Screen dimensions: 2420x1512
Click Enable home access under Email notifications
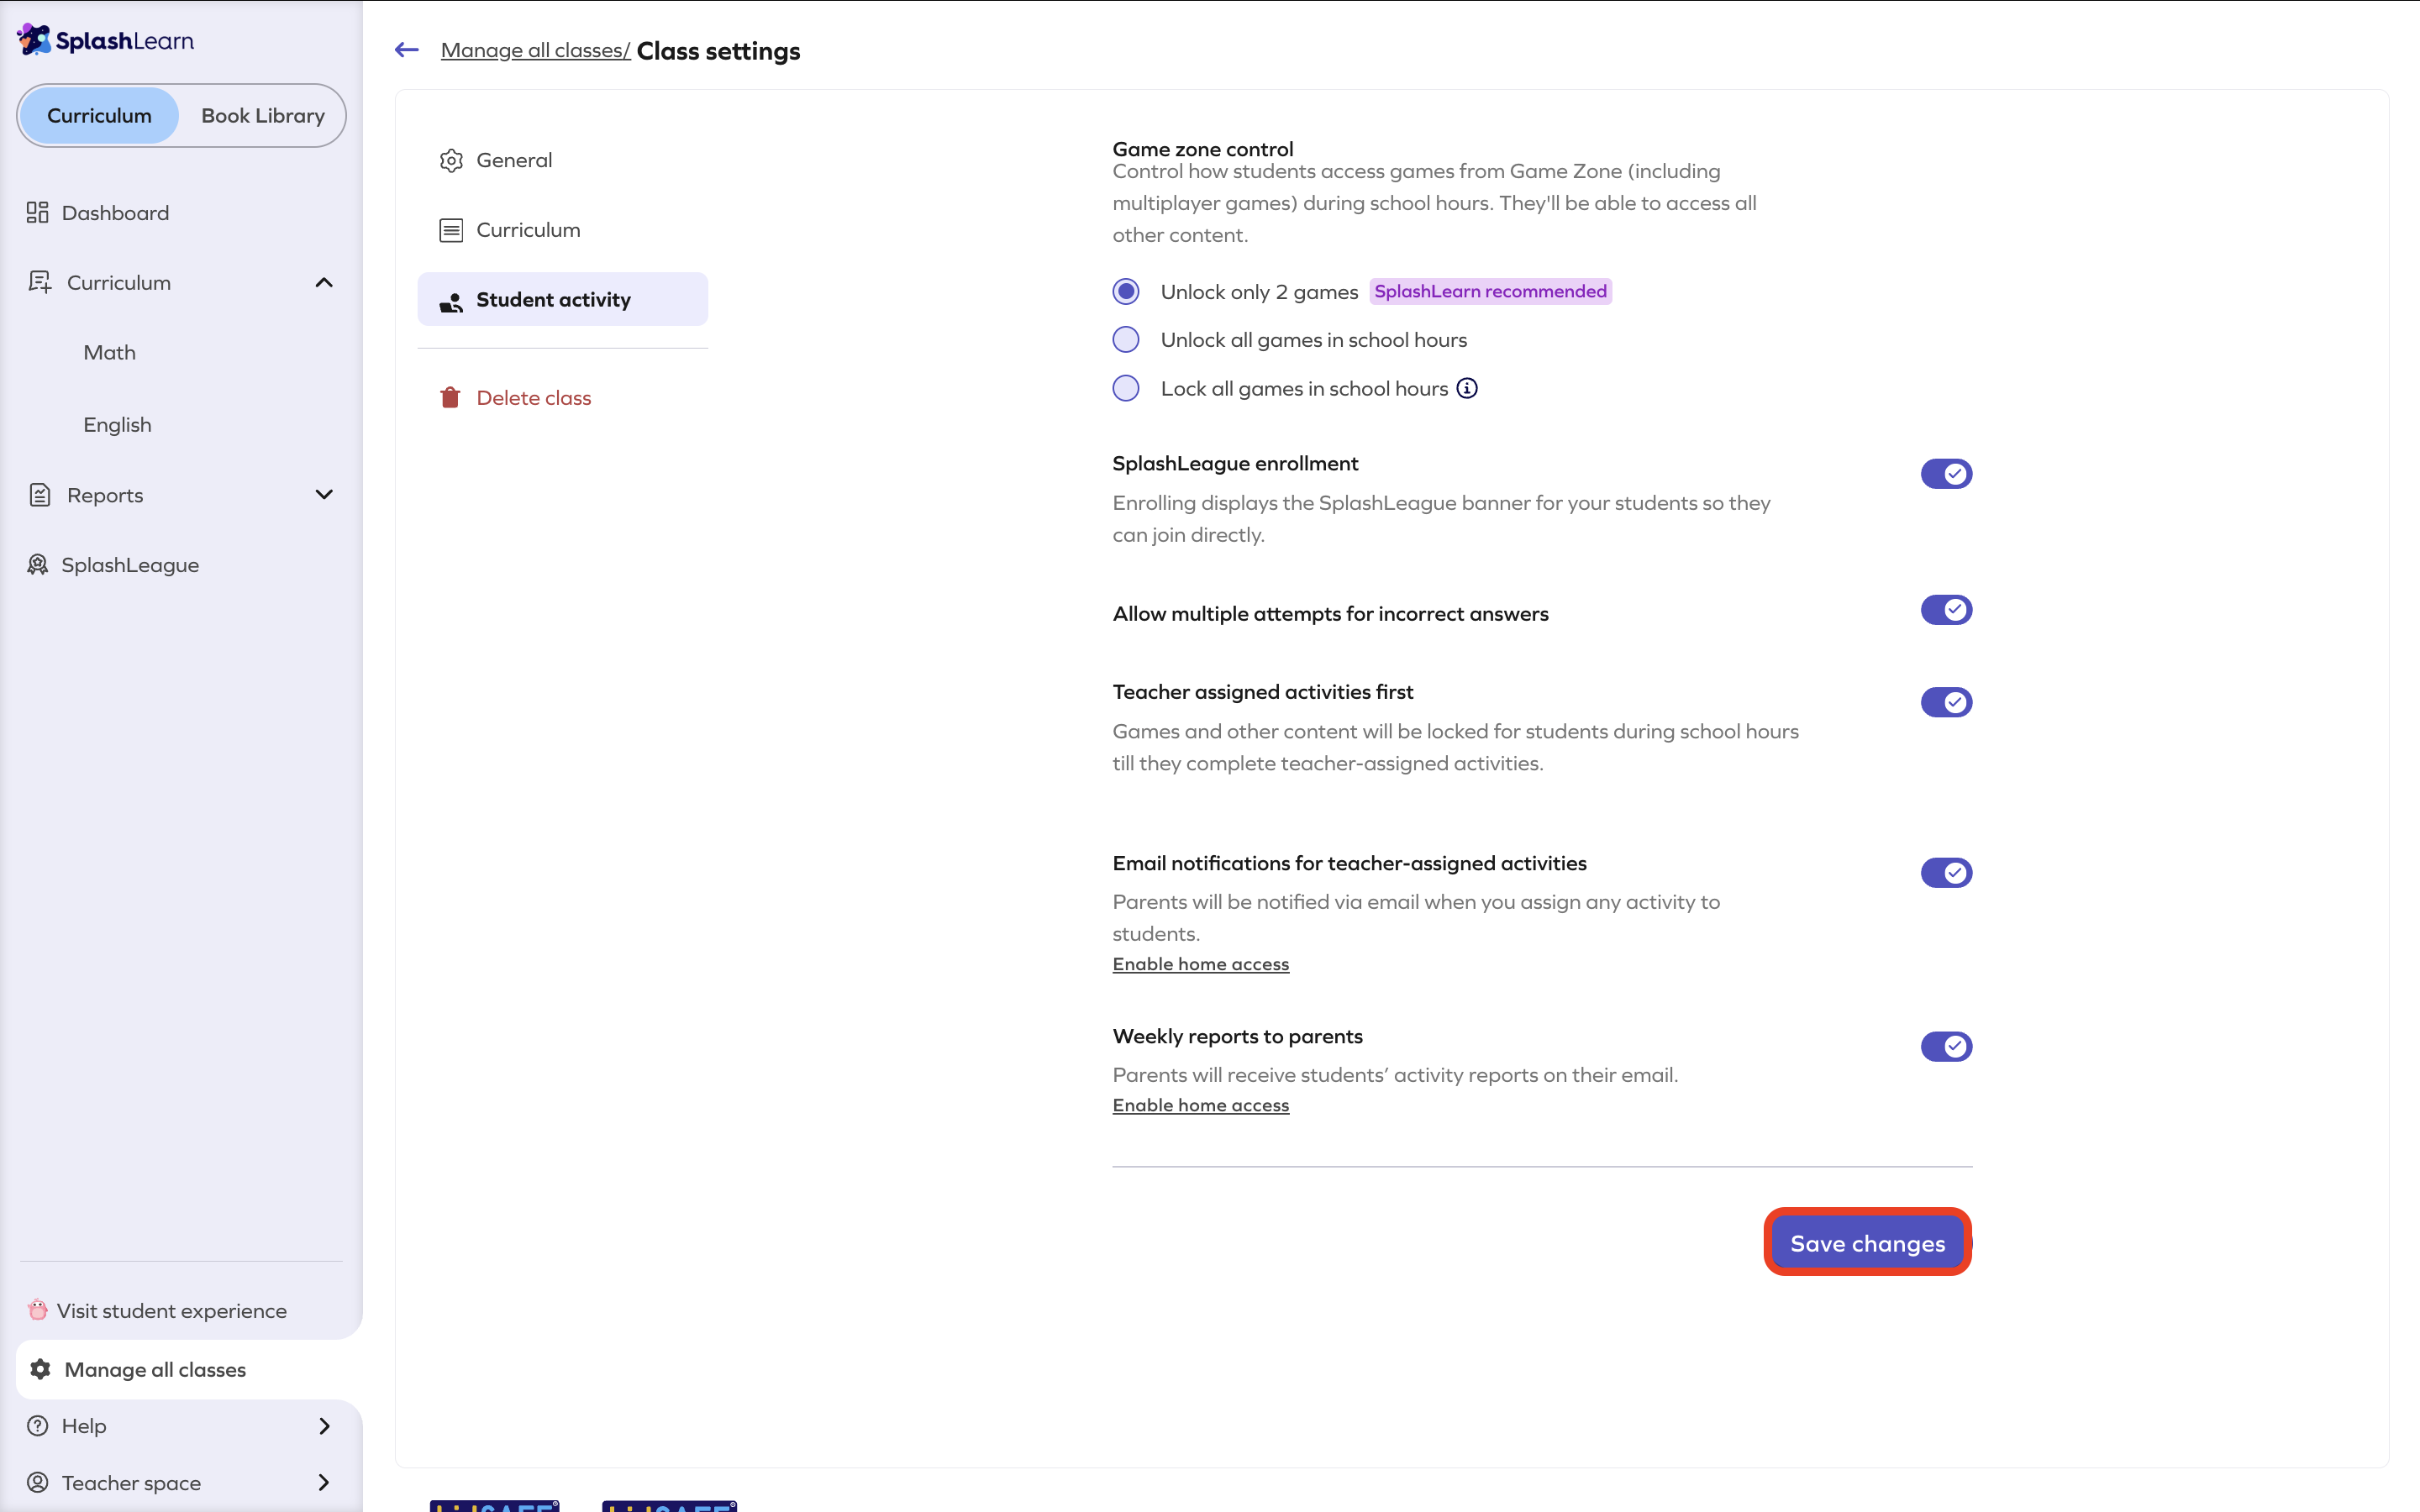point(1200,964)
